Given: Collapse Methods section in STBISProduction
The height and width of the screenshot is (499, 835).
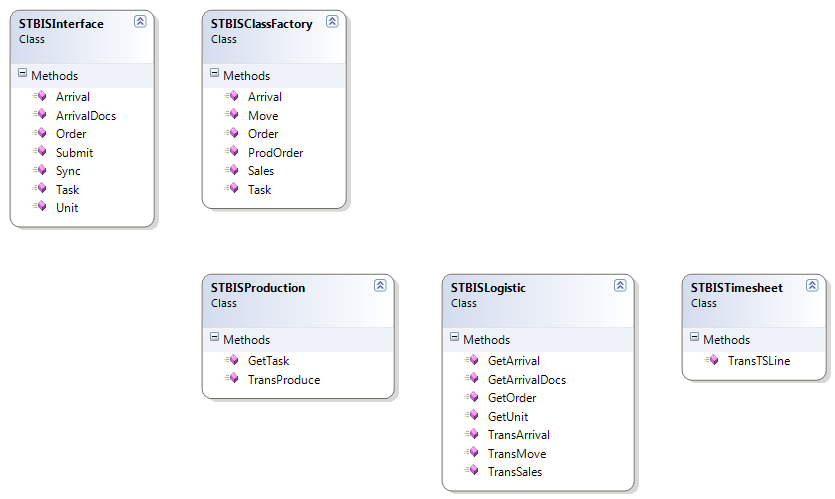Looking at the screenshot, I should tap(215, 339).
